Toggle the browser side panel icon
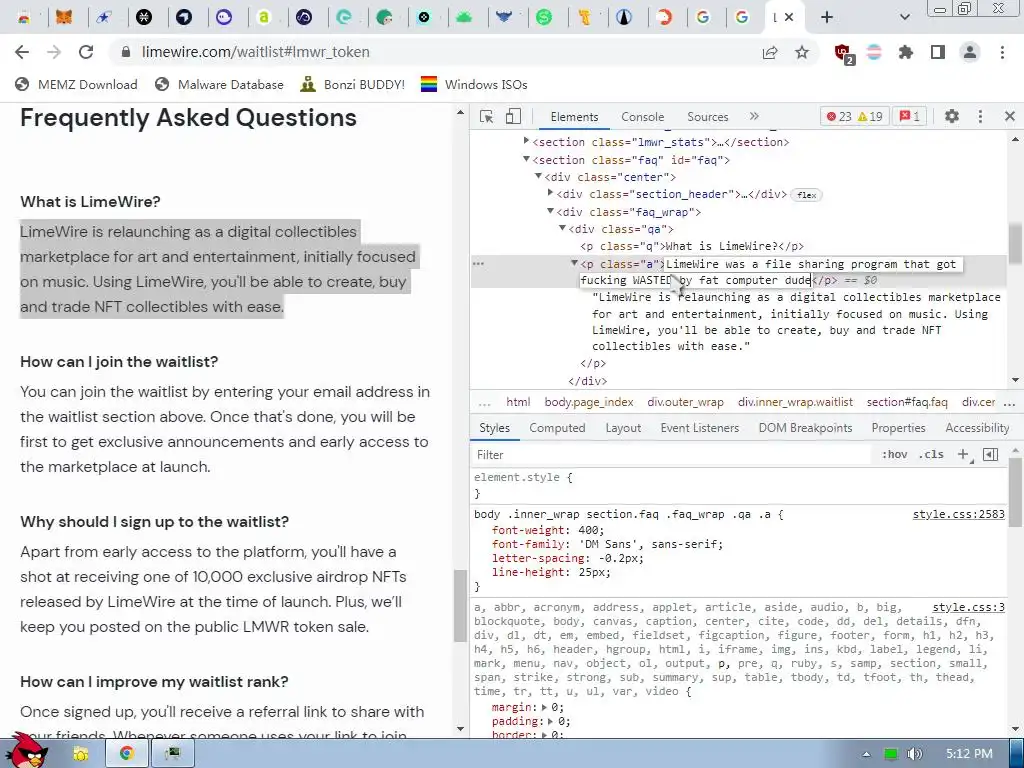This screenshot has height=768, width=1024. [938, 52]
